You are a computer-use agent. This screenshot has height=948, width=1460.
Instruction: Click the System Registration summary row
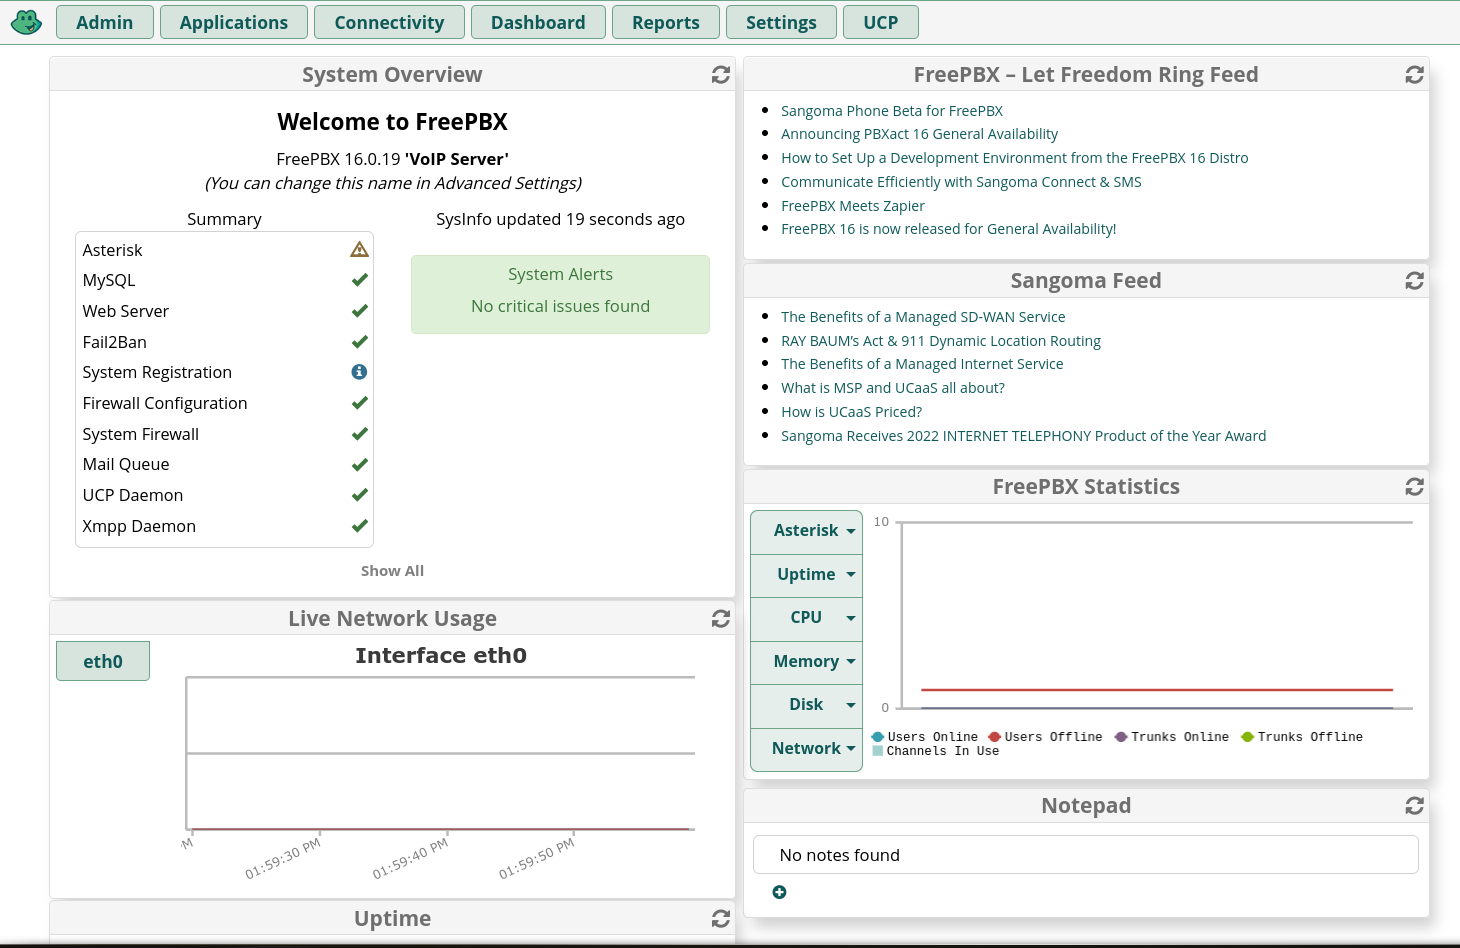225,372
